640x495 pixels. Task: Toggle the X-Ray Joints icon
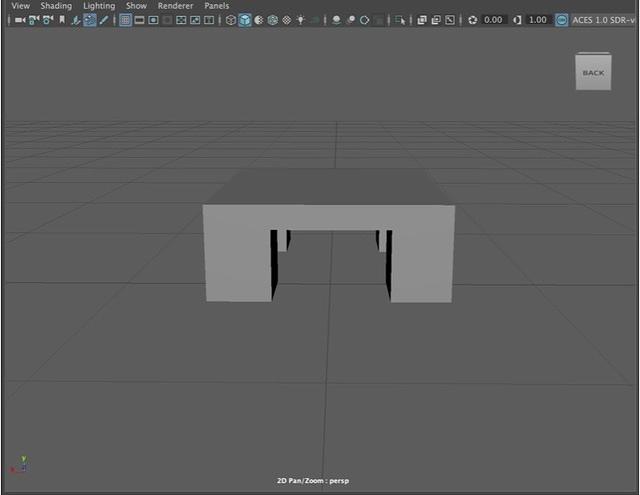[x=450, y=20]
